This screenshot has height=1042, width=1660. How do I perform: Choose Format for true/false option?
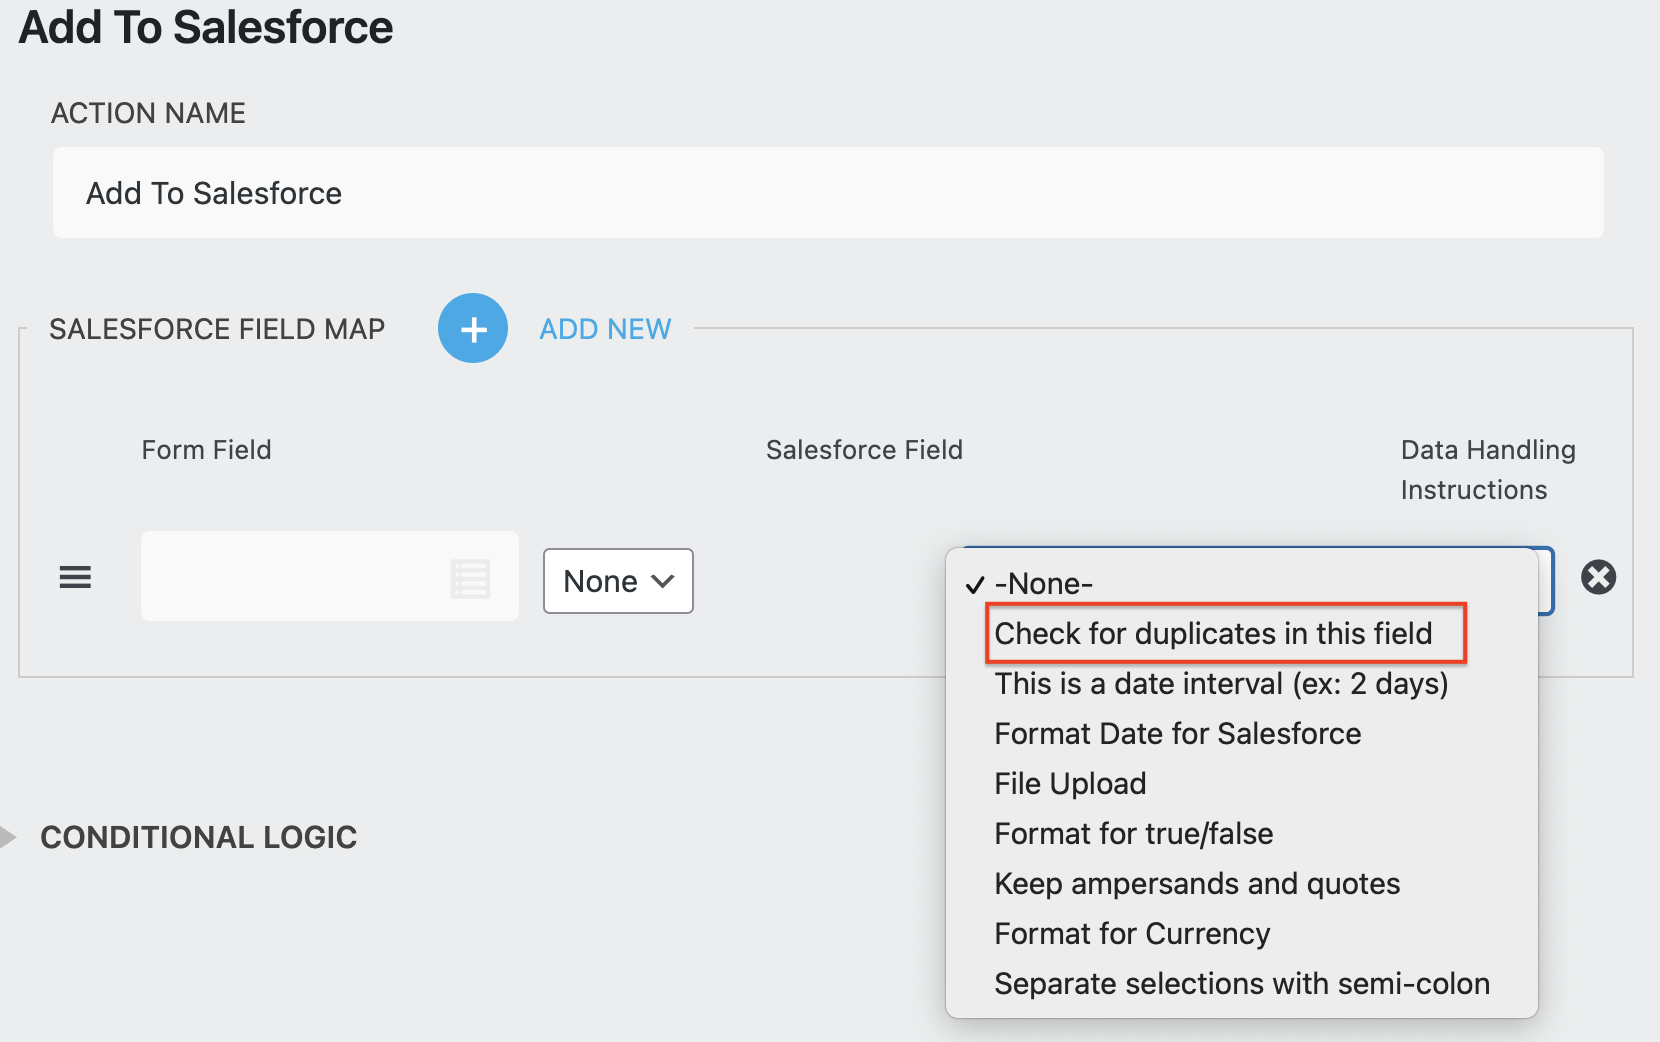[x=1133, y=833]
